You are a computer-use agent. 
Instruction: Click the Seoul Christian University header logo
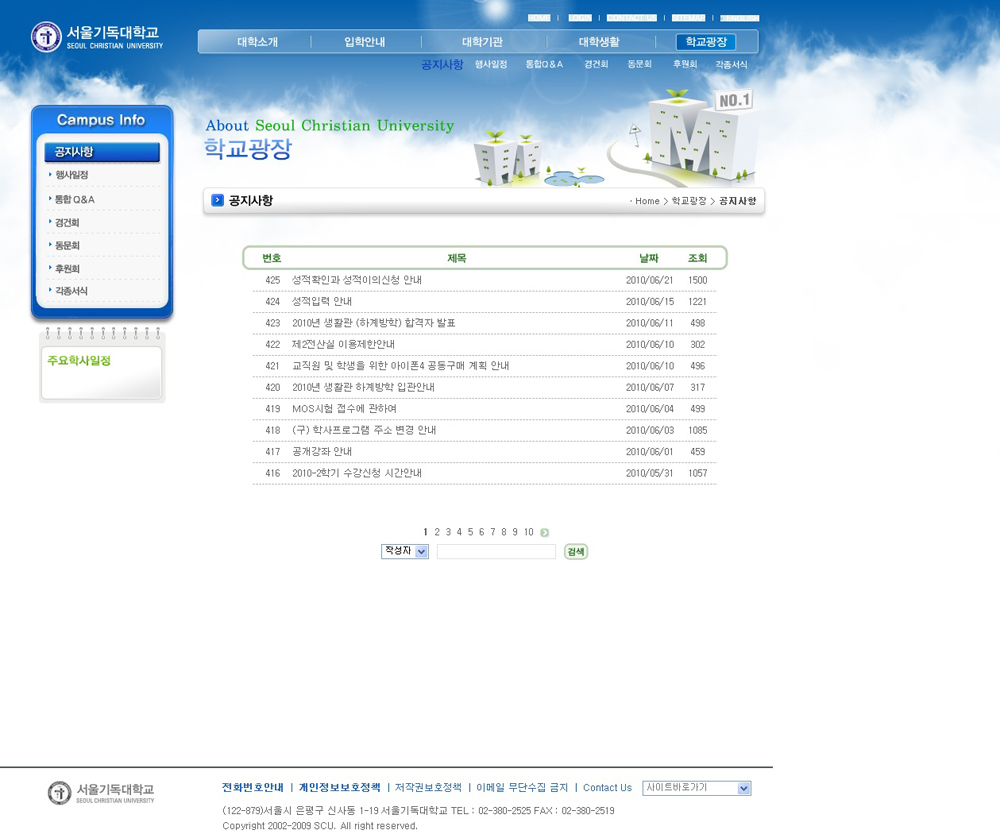point(97,37)
